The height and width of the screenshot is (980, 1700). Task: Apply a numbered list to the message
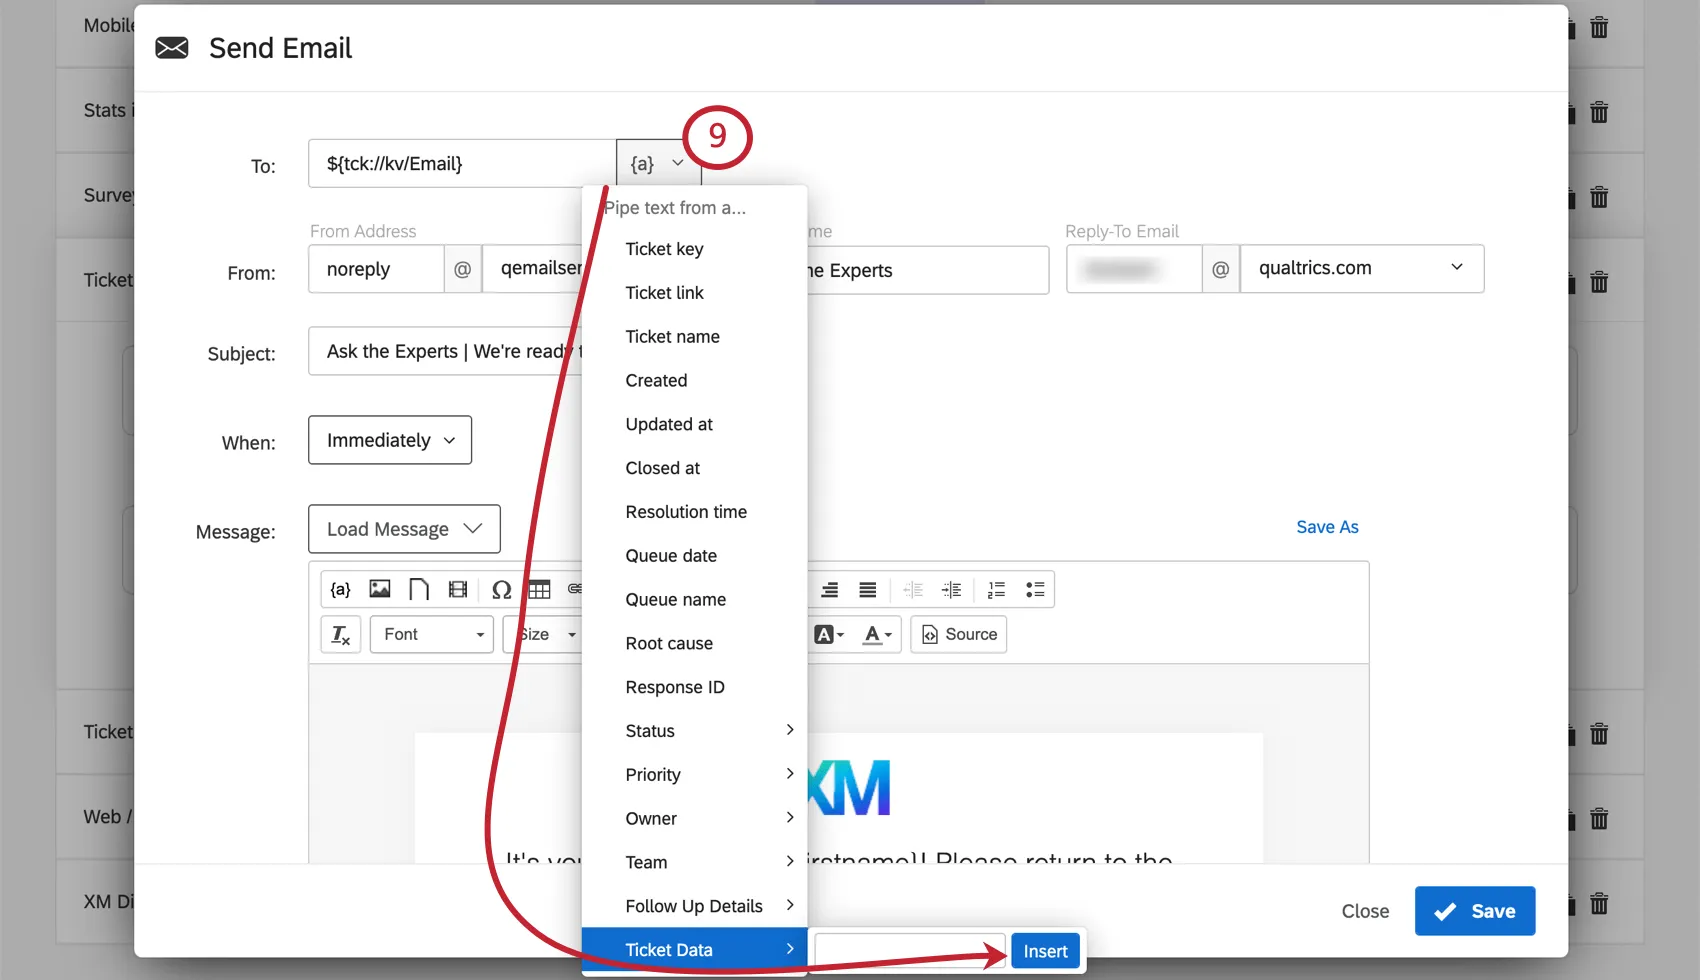point(995,589)
